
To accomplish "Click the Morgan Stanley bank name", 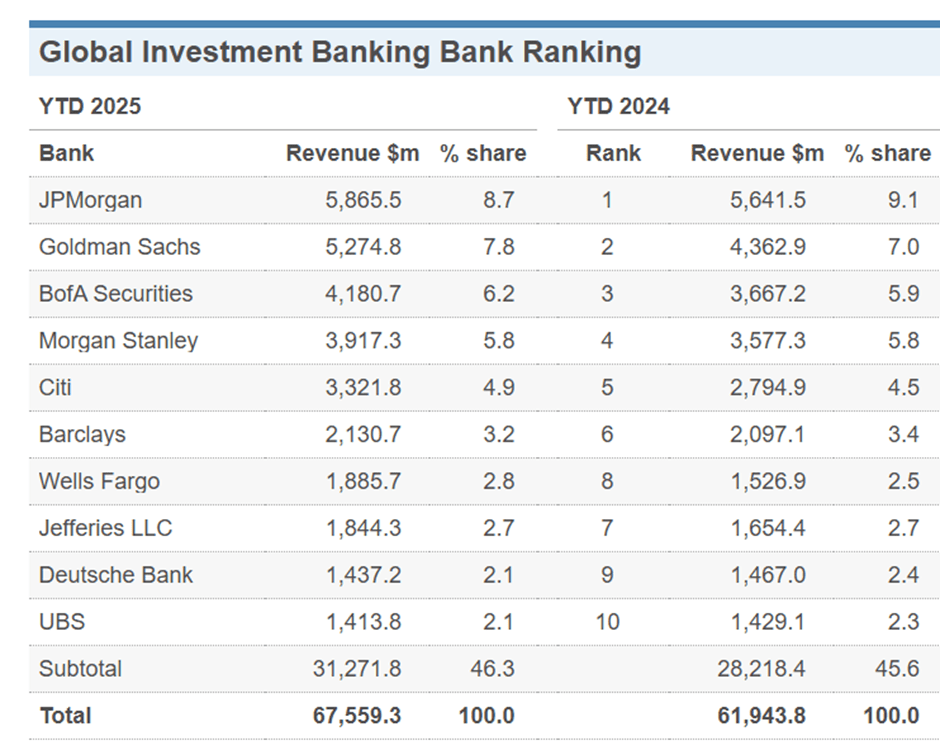I will coord(118,341).
